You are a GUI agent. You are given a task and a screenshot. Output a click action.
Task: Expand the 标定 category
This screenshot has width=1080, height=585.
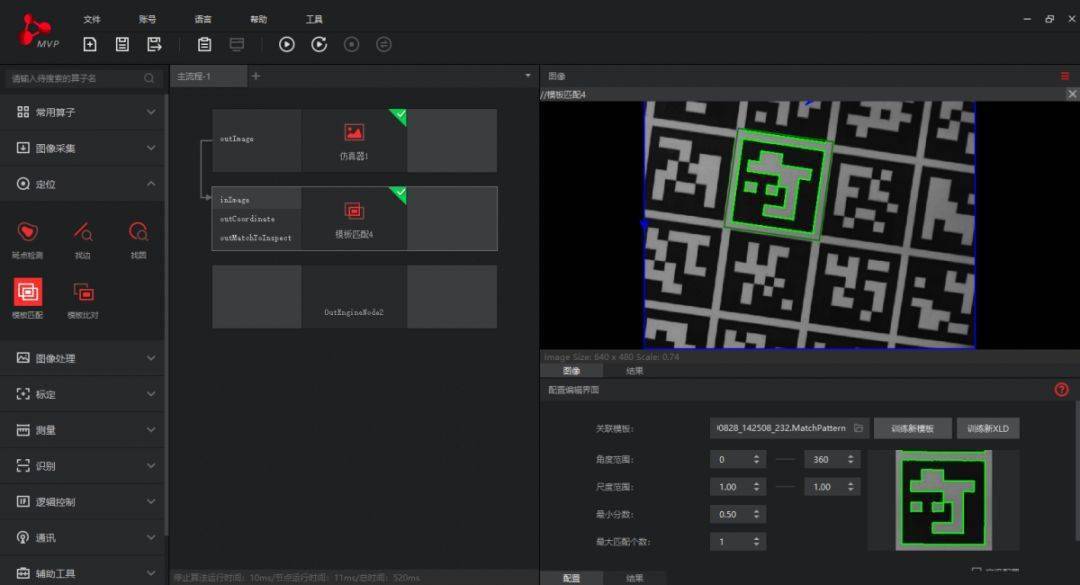(83, 394)
